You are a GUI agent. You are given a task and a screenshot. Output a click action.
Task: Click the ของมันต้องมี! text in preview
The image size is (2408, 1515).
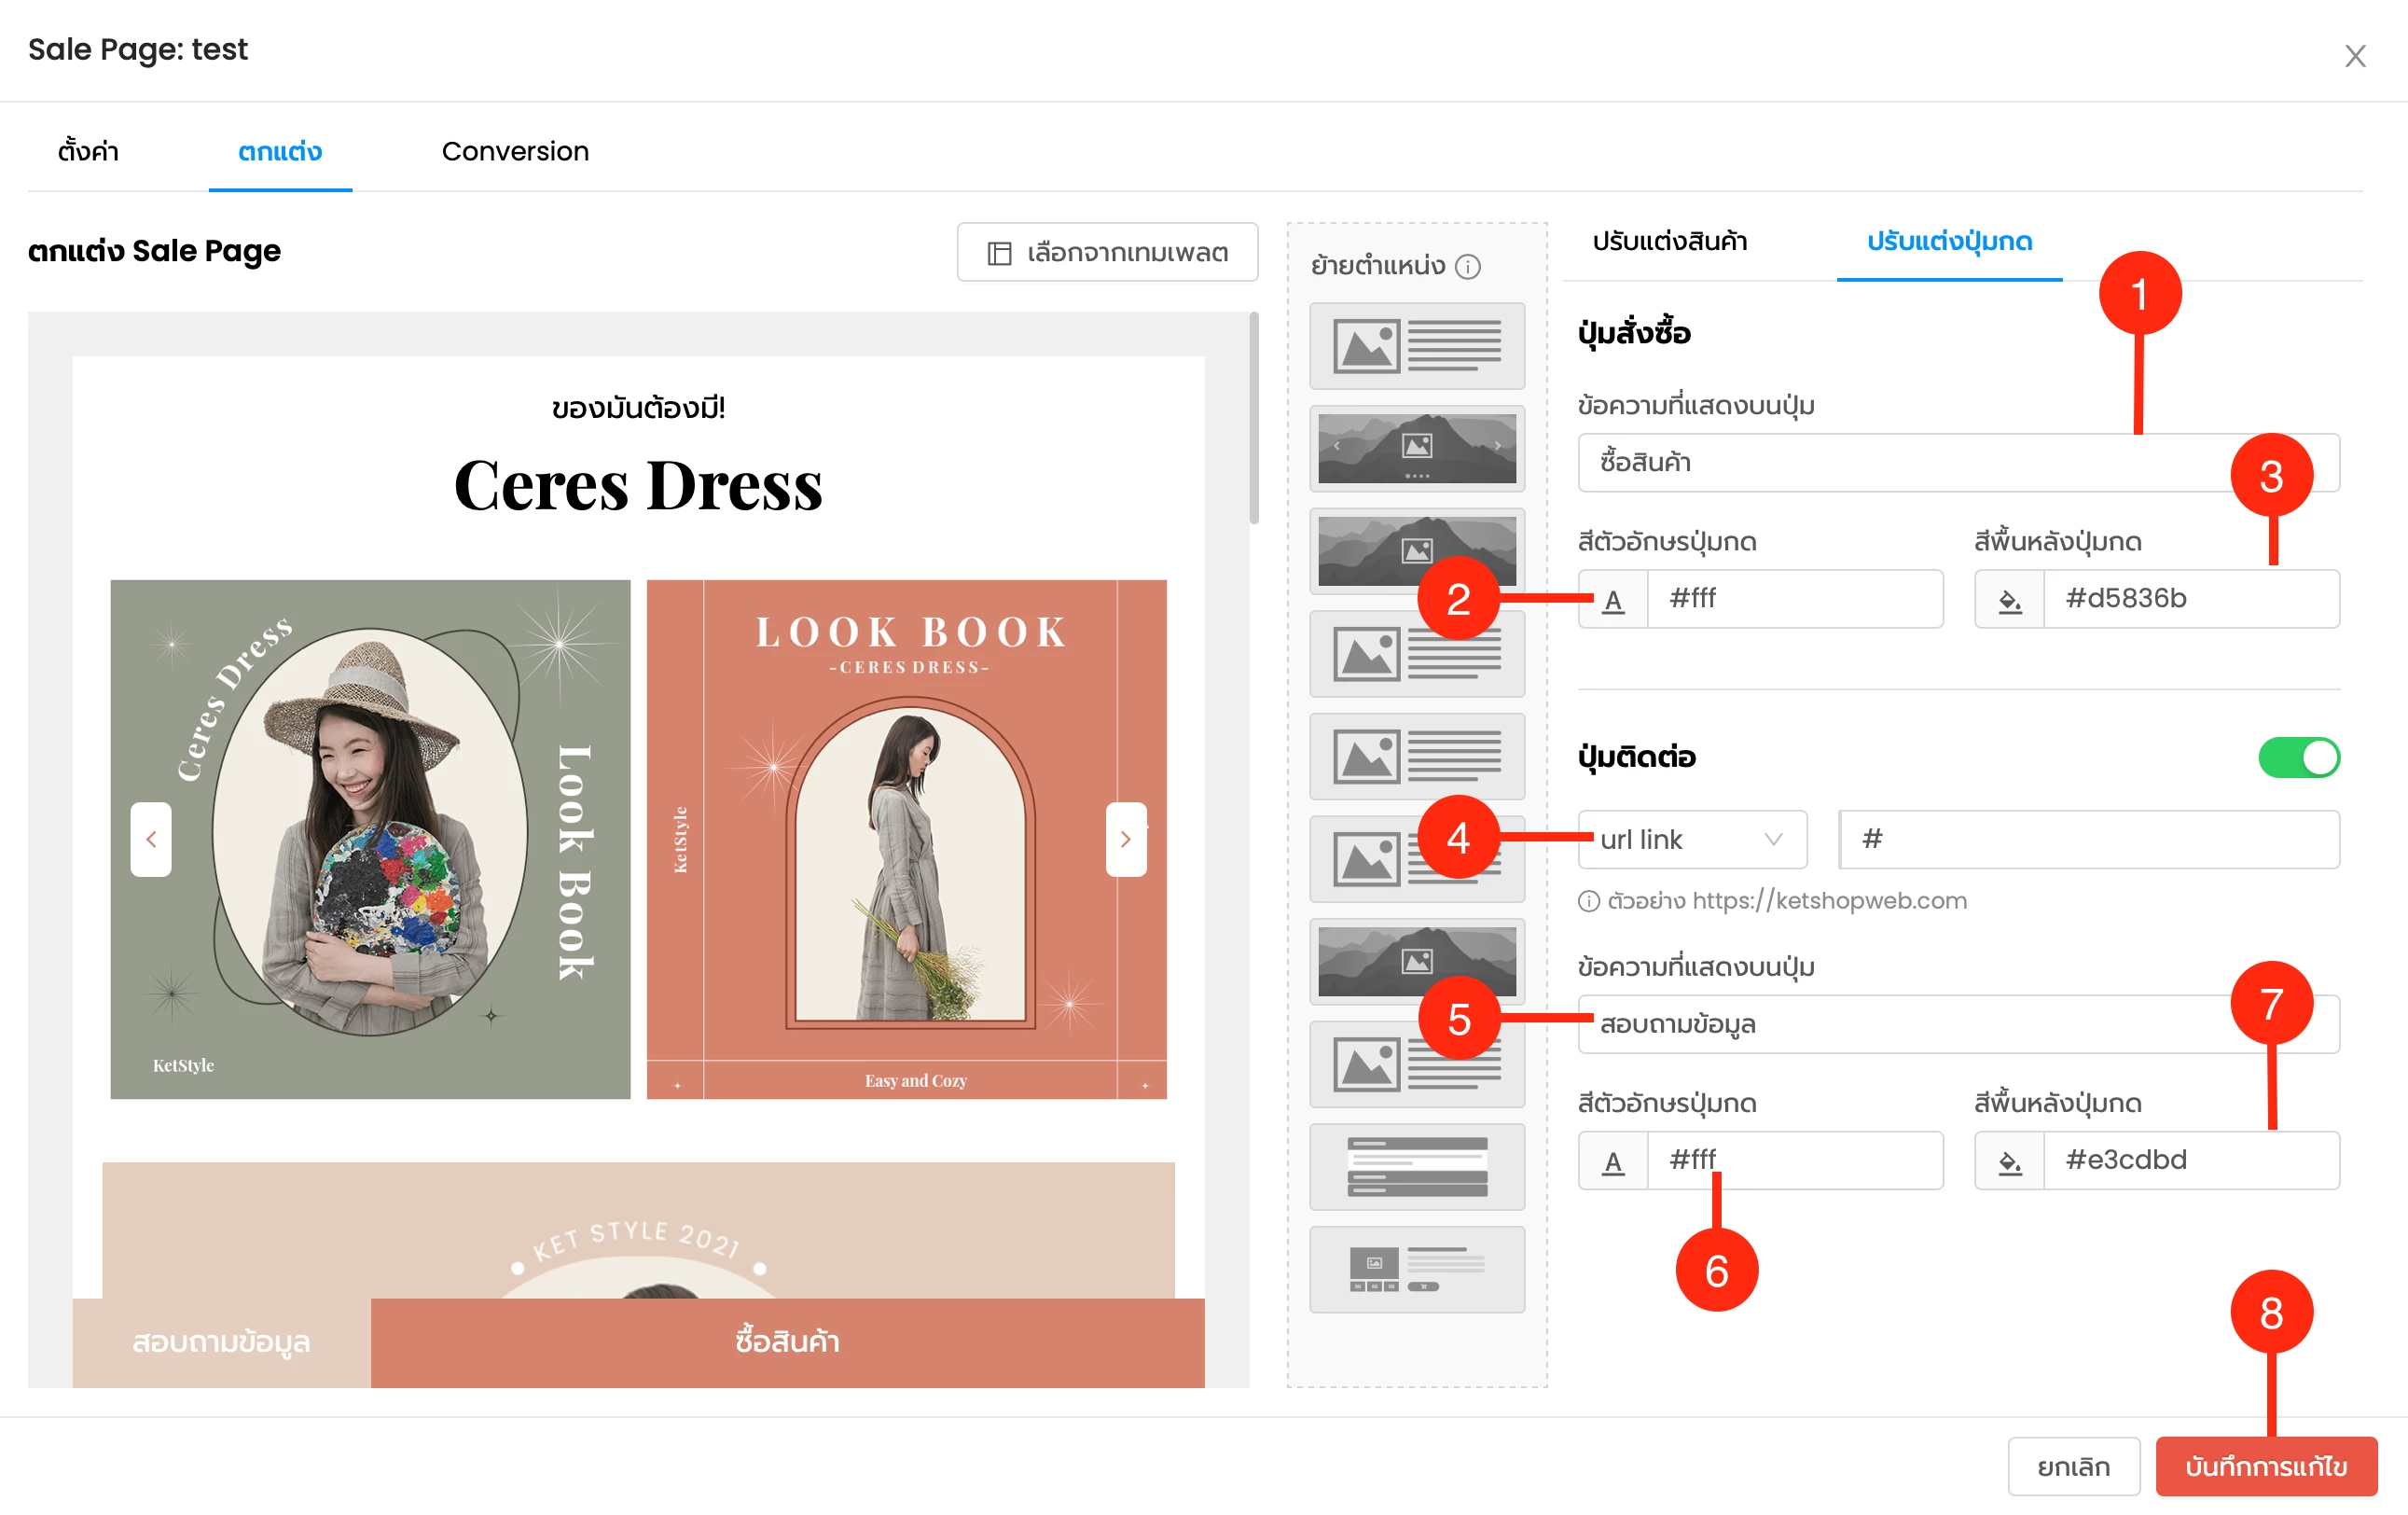tap(638, 407)
